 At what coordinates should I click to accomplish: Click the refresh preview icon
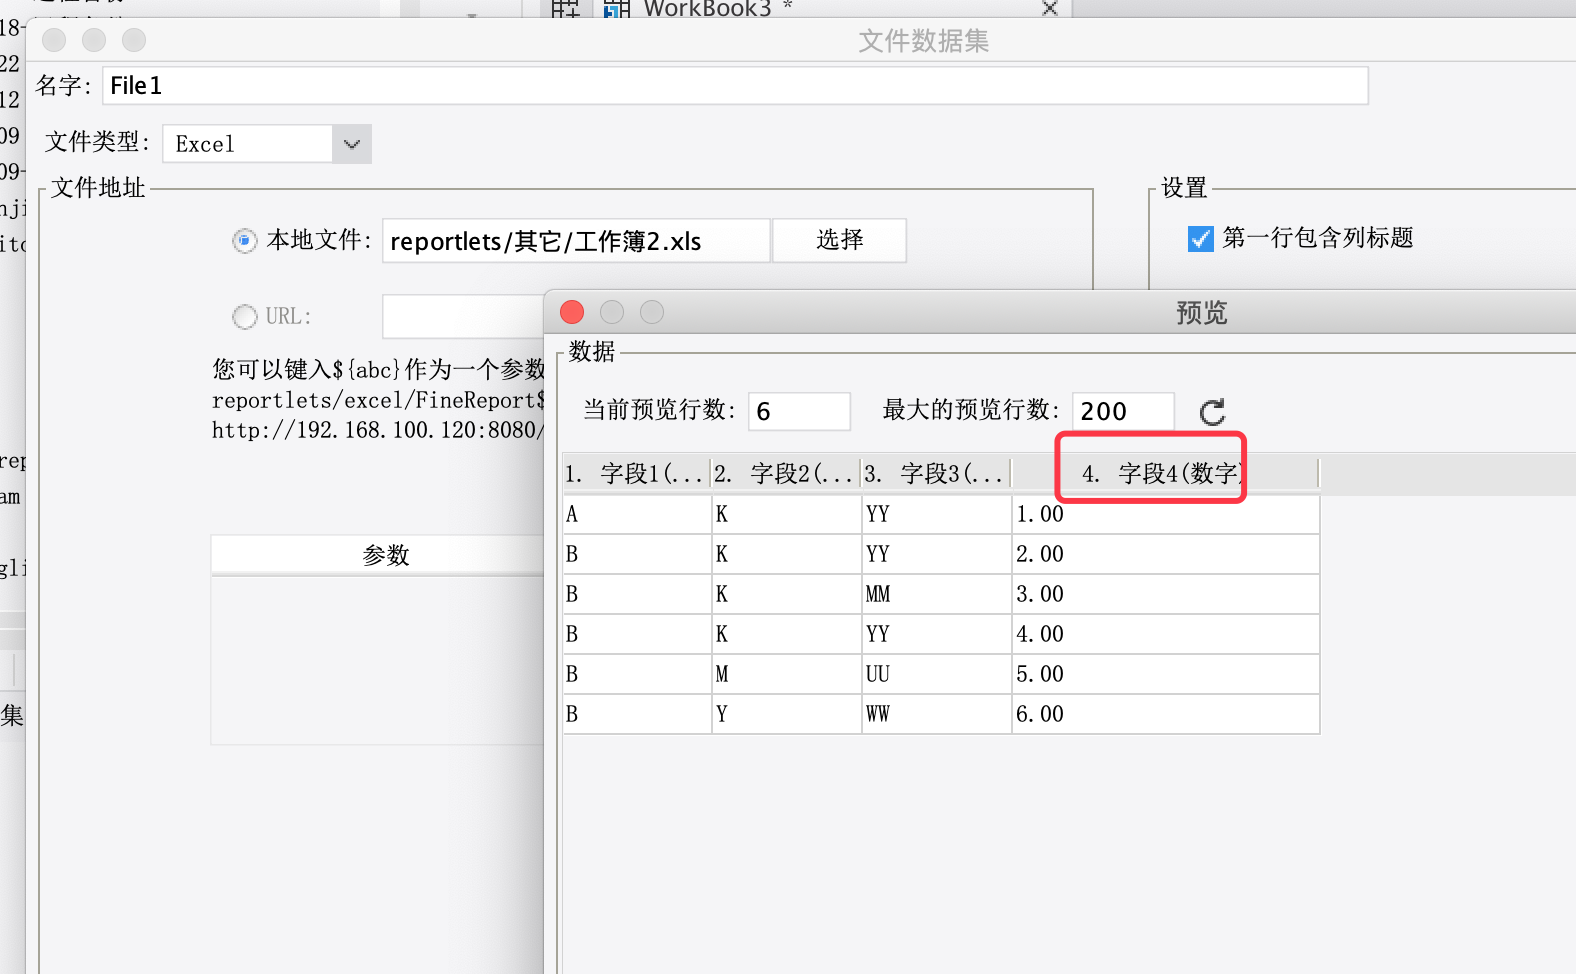click(x=1212, y=412)
